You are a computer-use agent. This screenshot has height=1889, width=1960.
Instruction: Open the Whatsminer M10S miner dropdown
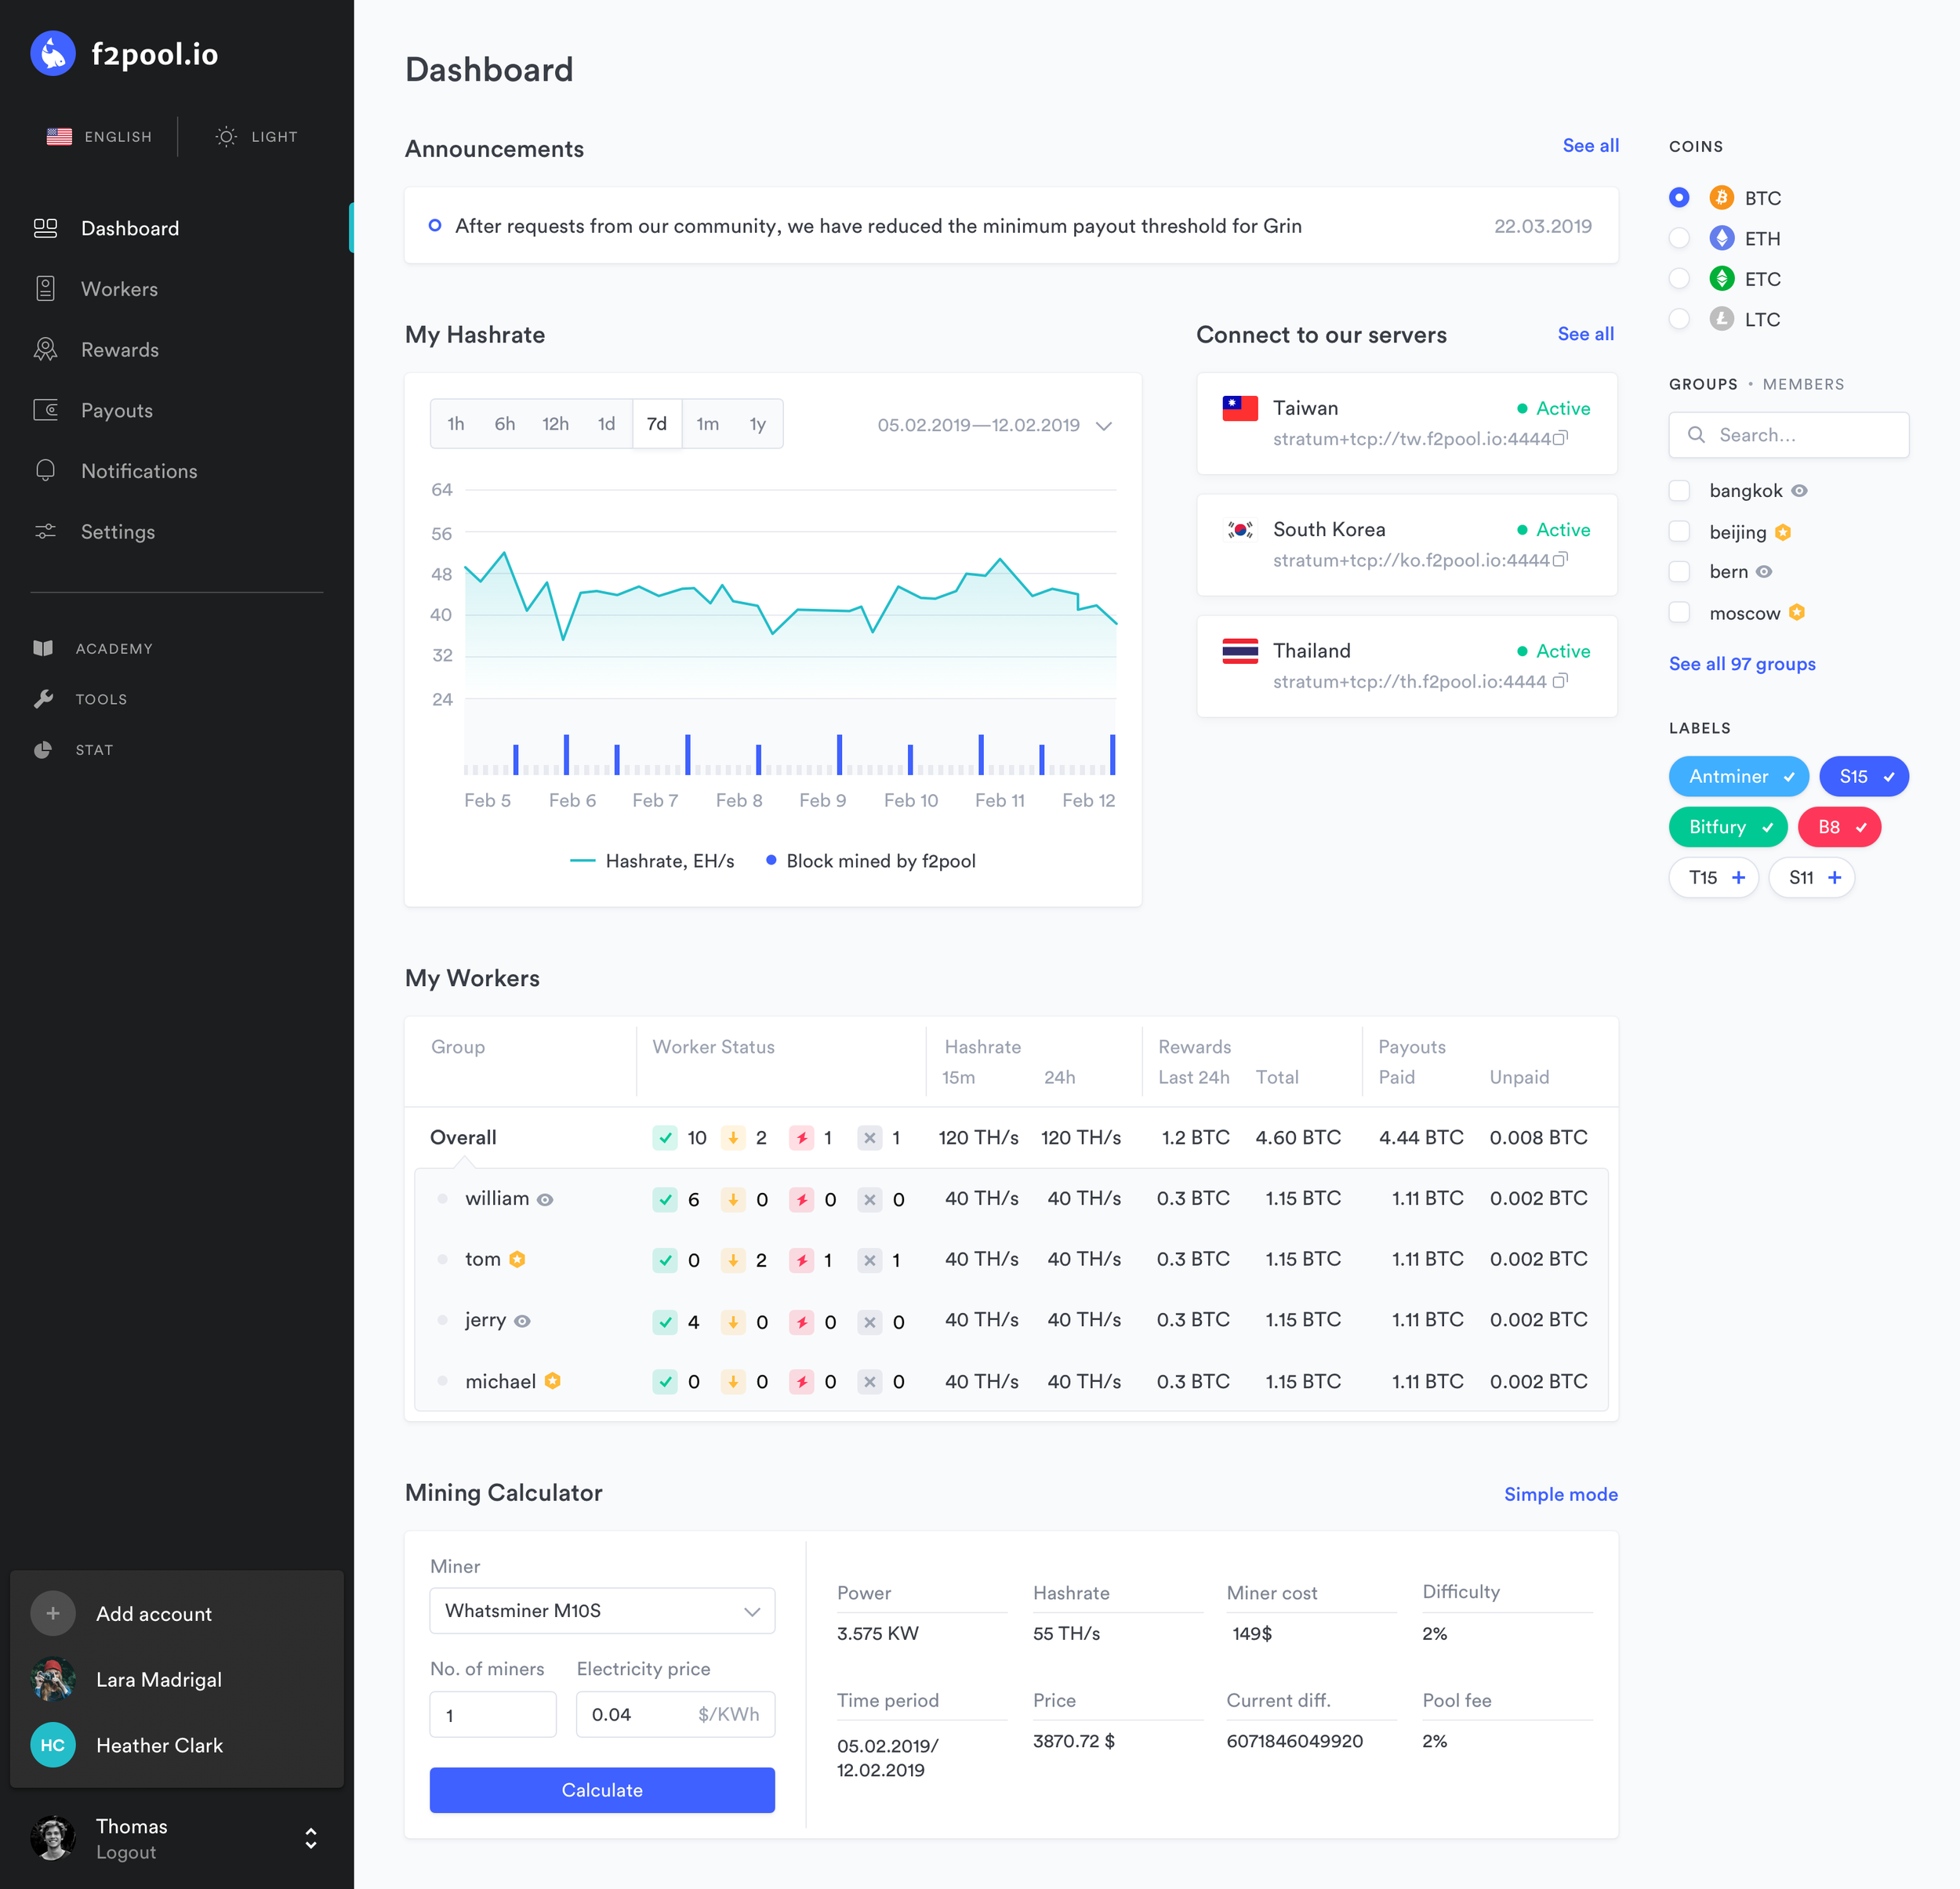pyautogui.click(x=601, y=1610)
